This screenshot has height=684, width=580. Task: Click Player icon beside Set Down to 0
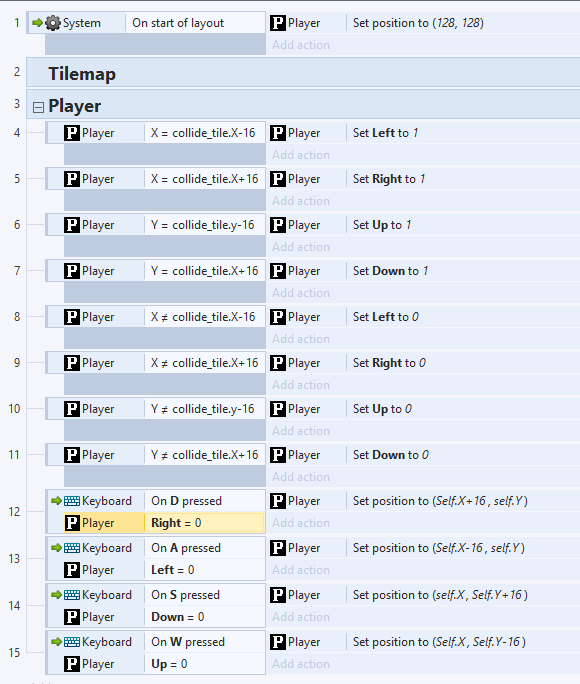point(278,455)
